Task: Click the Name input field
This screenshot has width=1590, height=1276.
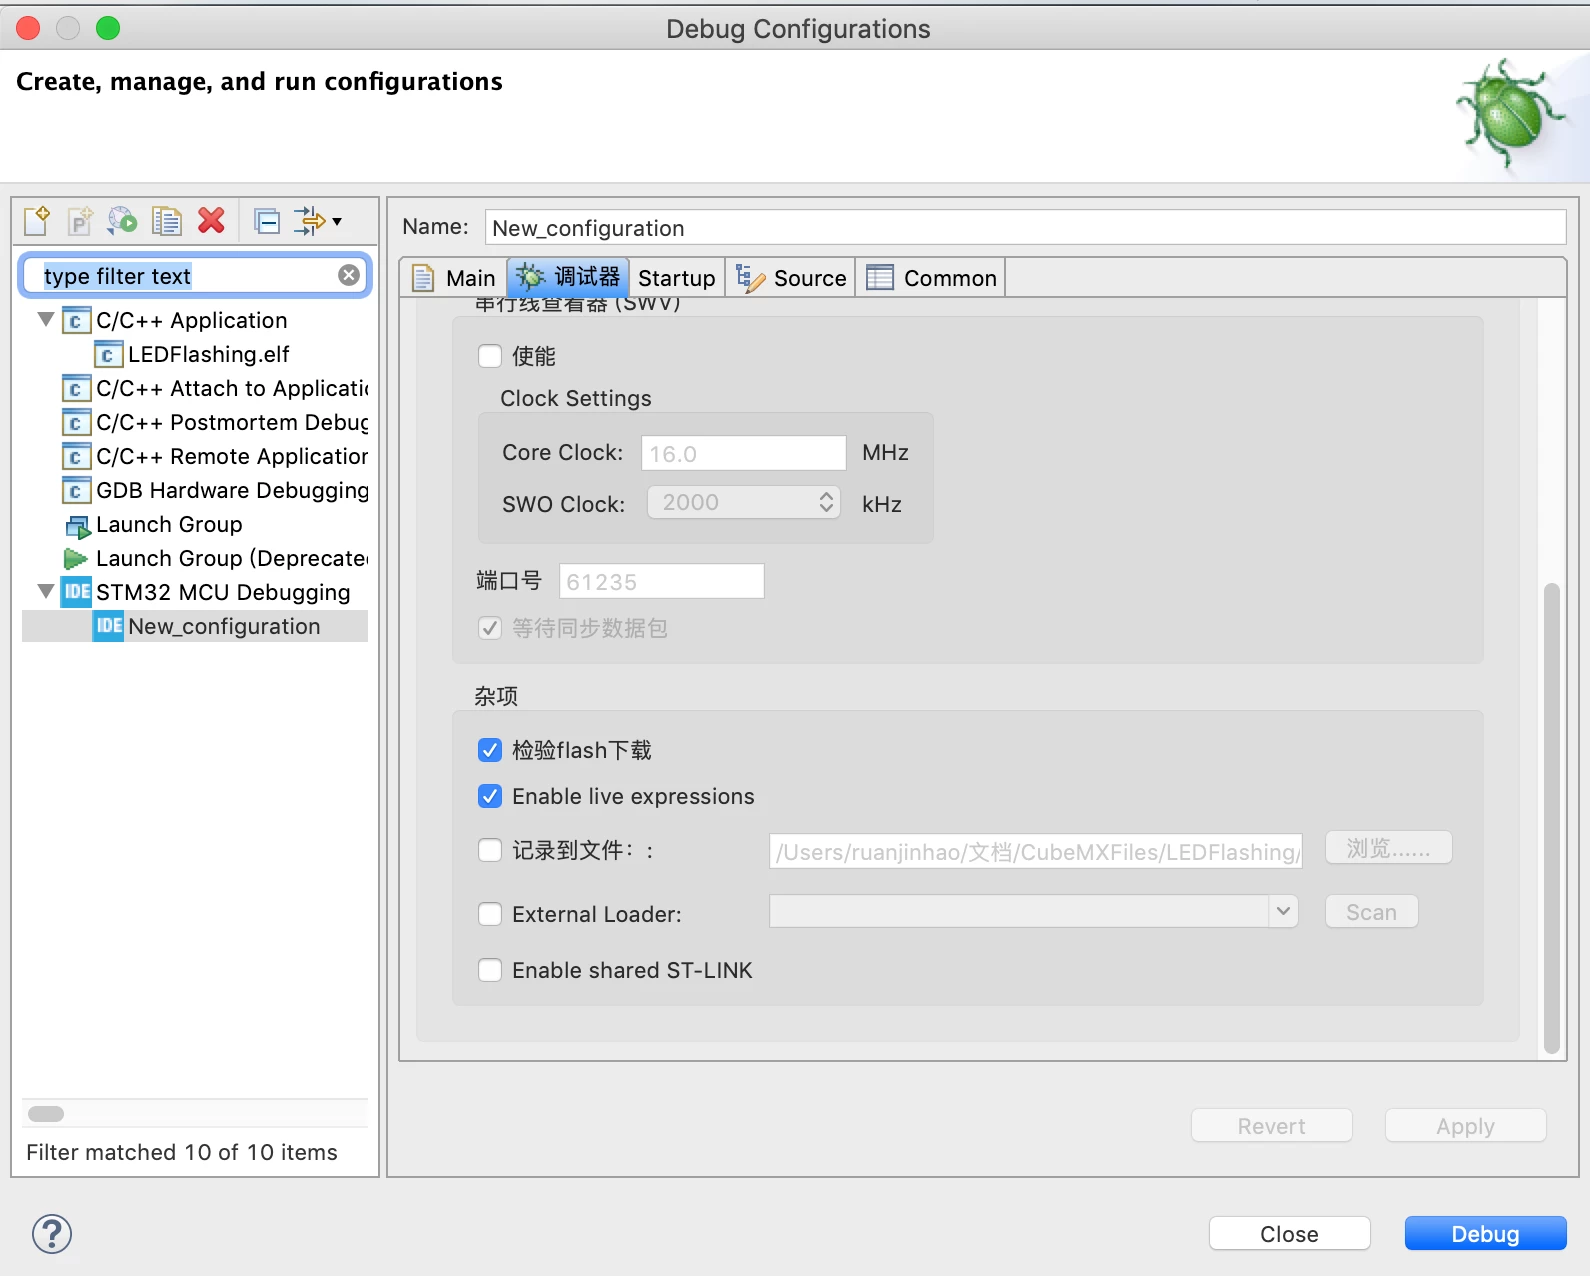Action: [1025, 227]
